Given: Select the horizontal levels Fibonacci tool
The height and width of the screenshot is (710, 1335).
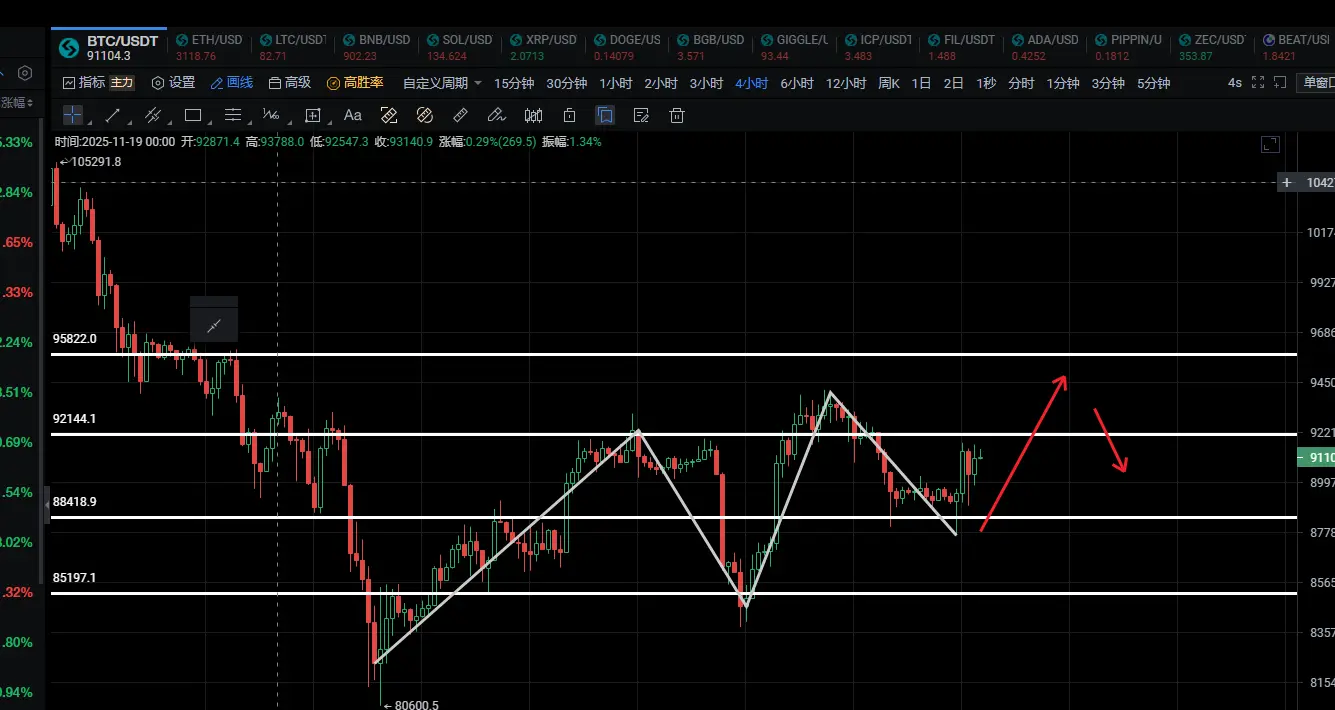Looking at the screenshot, I should (x=233, y=115).
